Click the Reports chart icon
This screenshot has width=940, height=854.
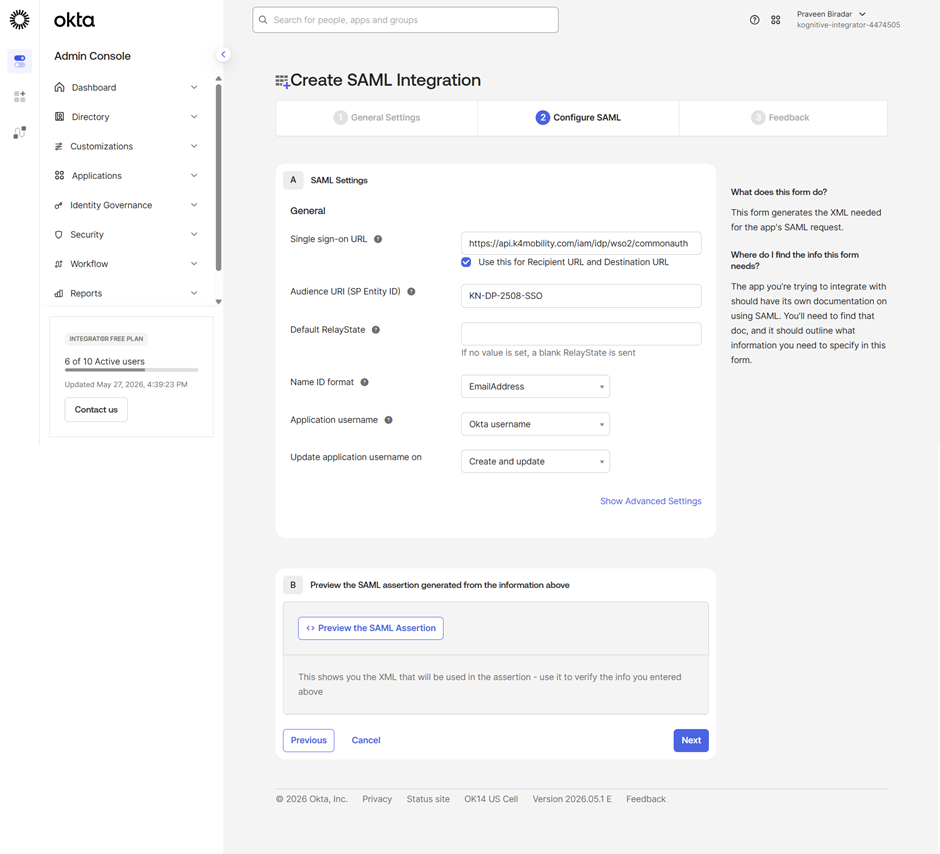(x=58, y=294)
